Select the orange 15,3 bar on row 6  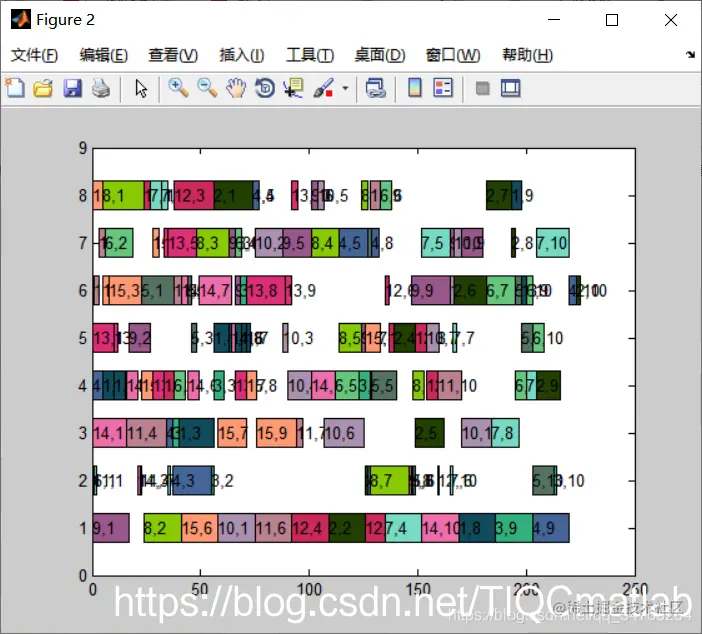click(x=125, y=291)
